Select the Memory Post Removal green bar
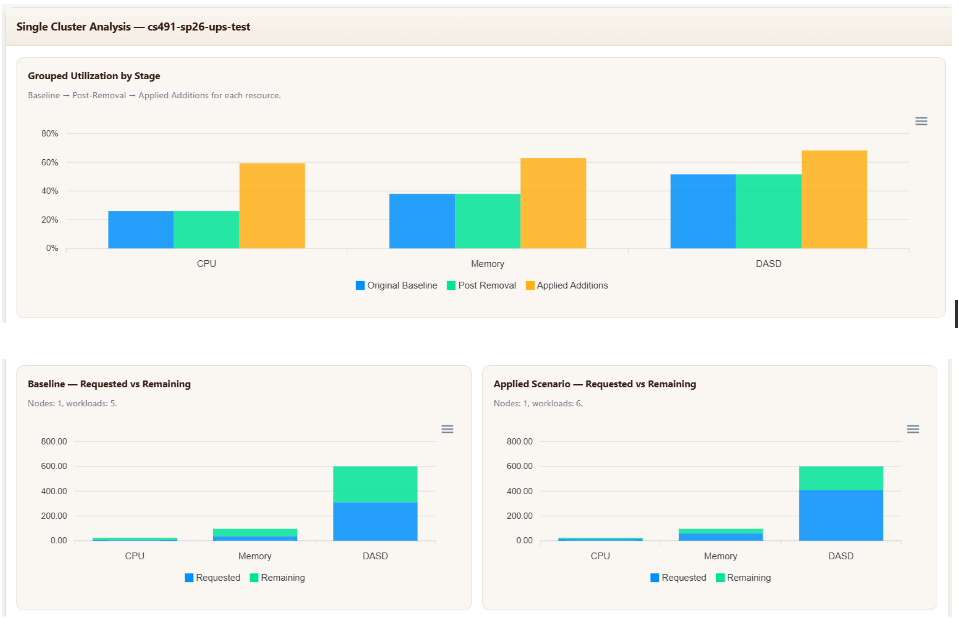The image size is (959, 625). coord(487,221)
